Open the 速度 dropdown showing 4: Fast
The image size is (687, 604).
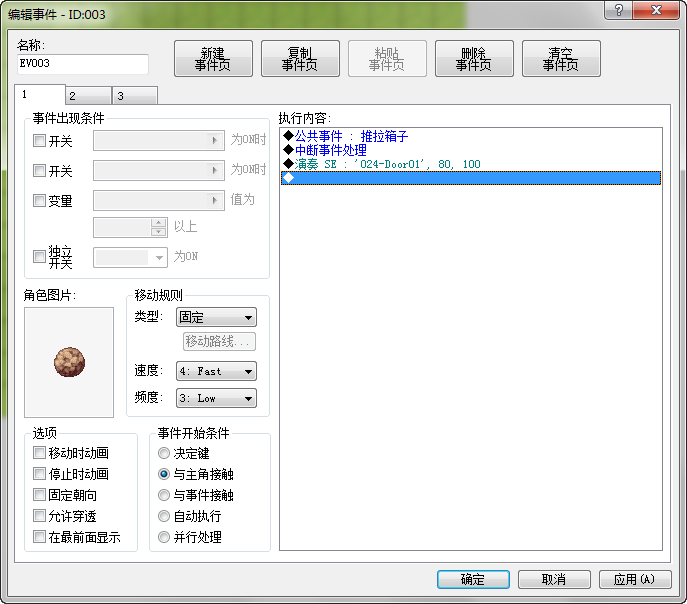click(x=216, y=371)
